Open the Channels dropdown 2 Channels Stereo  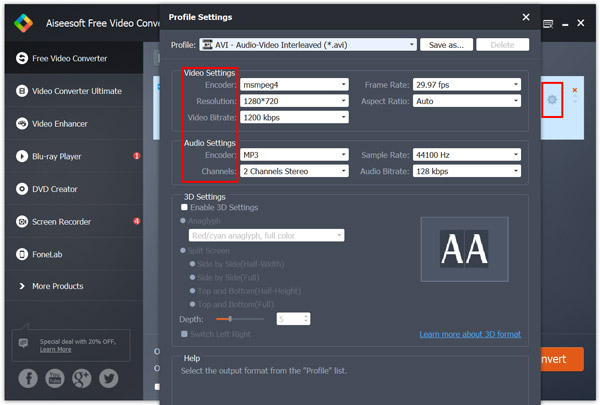[294, 171]
